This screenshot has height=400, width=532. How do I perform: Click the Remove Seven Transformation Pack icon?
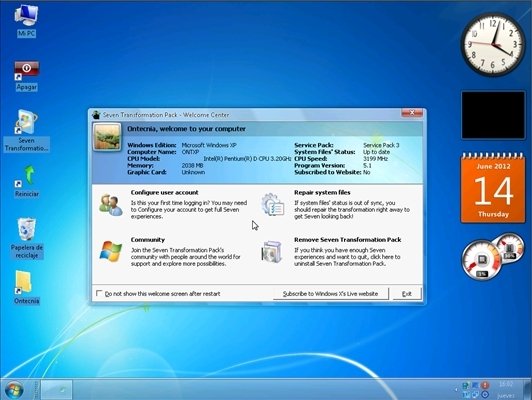point(272,251)
